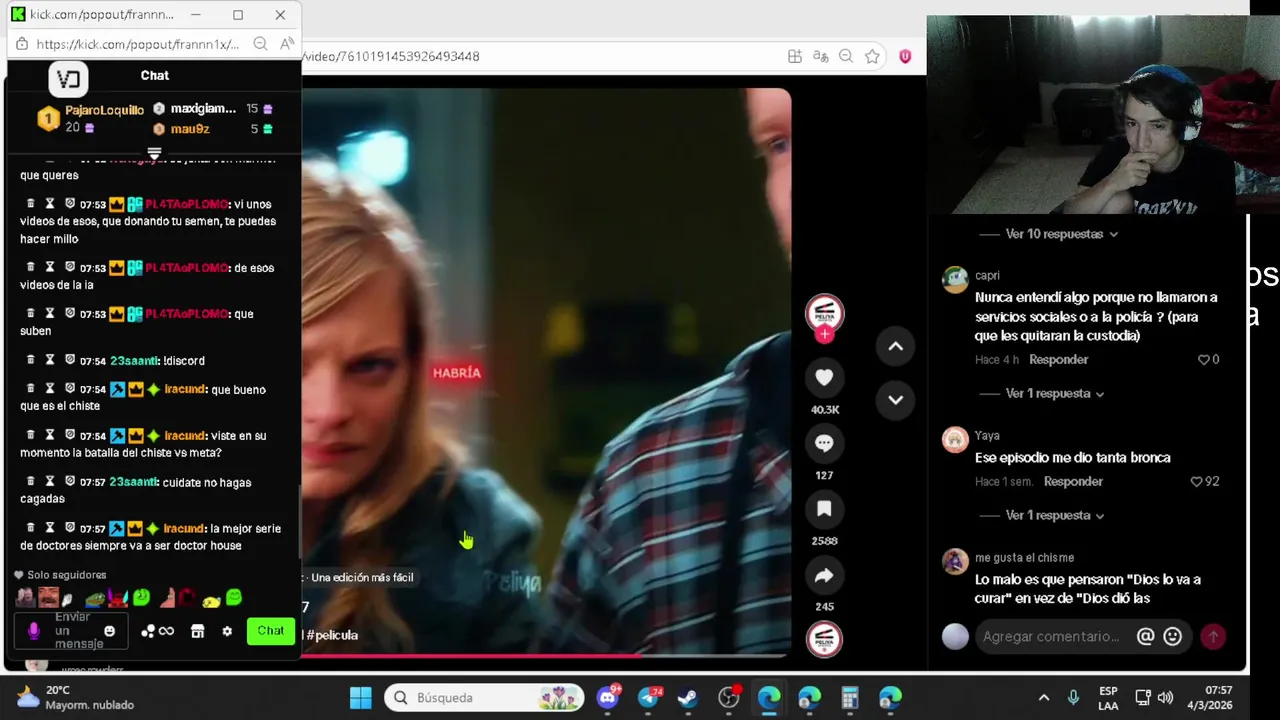
Task: Like the TikTok video with heart icon
Action: pos(824,377)
